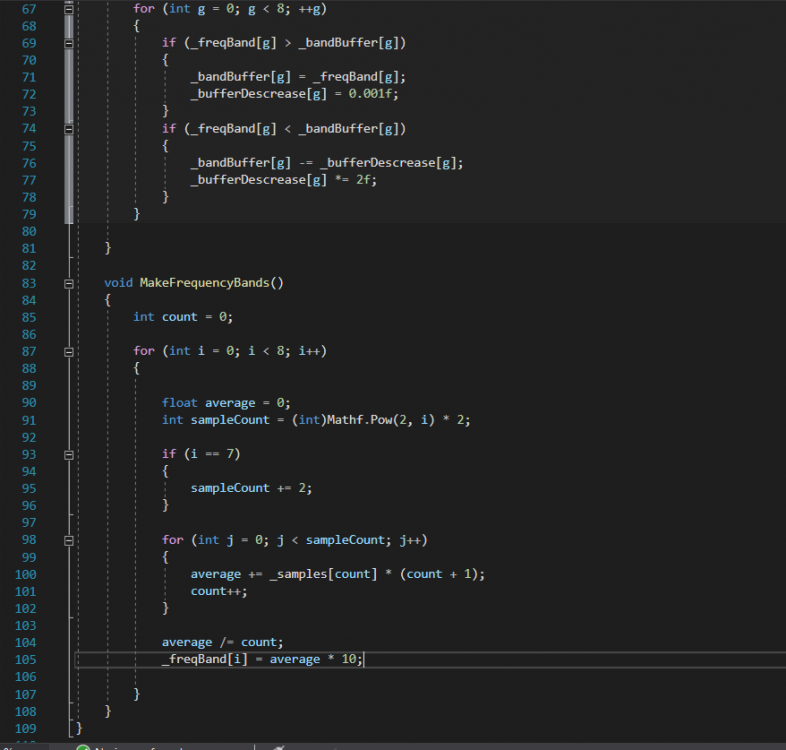786x750 pixels.
Task: Click line number 100 in the gutter
Action: [x=26, y=575]
